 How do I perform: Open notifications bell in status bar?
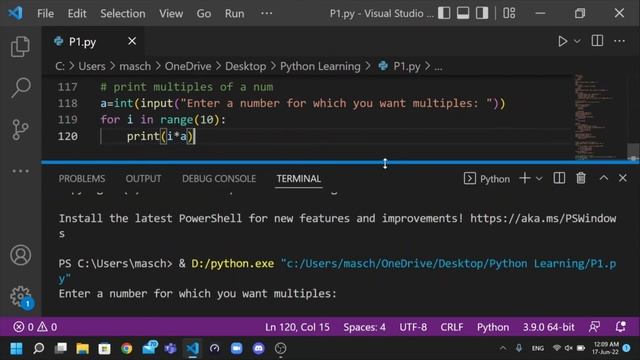(x=620, y=327)
